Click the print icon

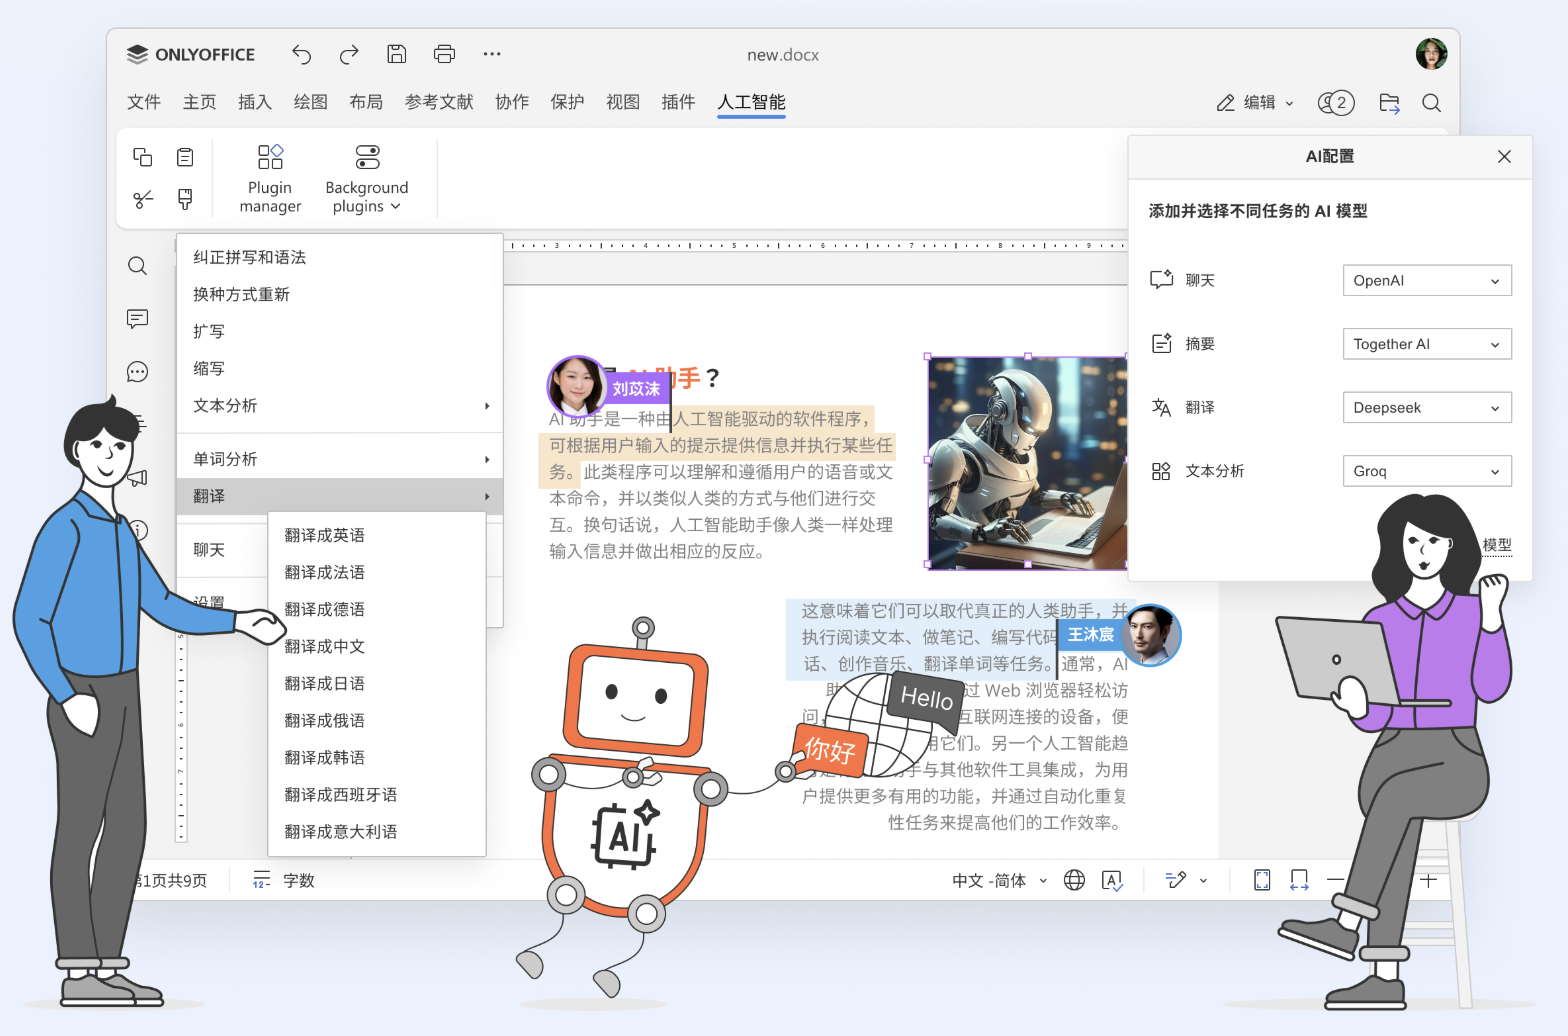445,54
